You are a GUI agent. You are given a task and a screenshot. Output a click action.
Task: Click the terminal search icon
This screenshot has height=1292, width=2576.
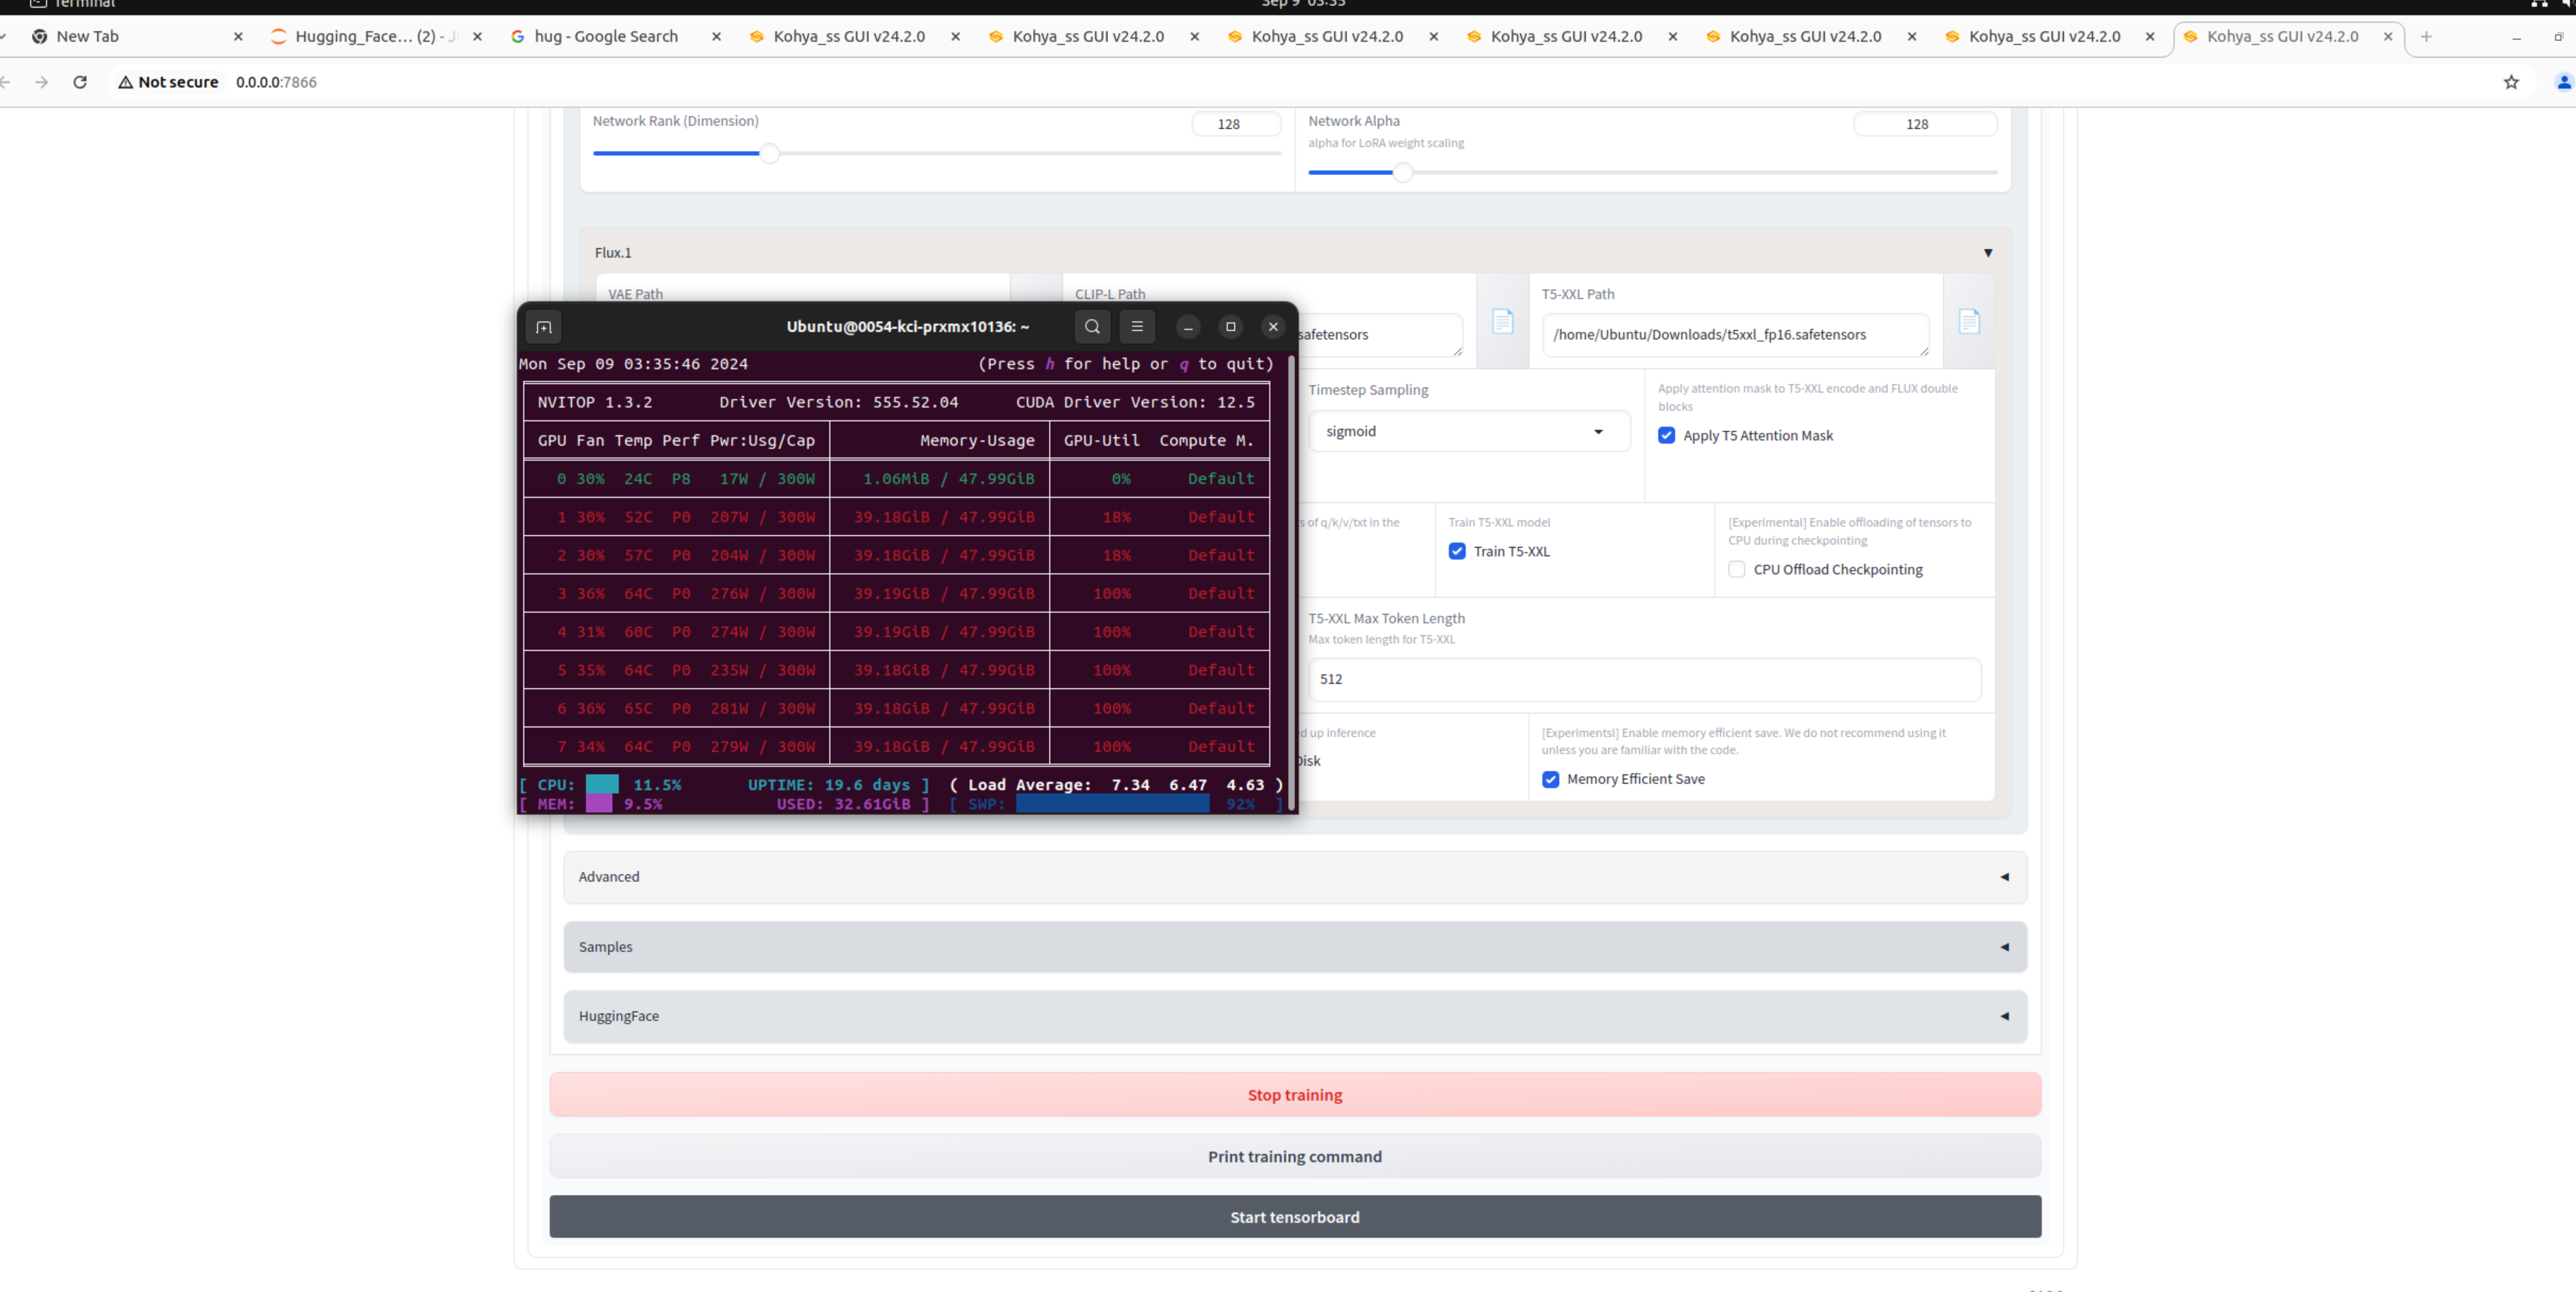pyautogui.click(x=1092, y=327)
